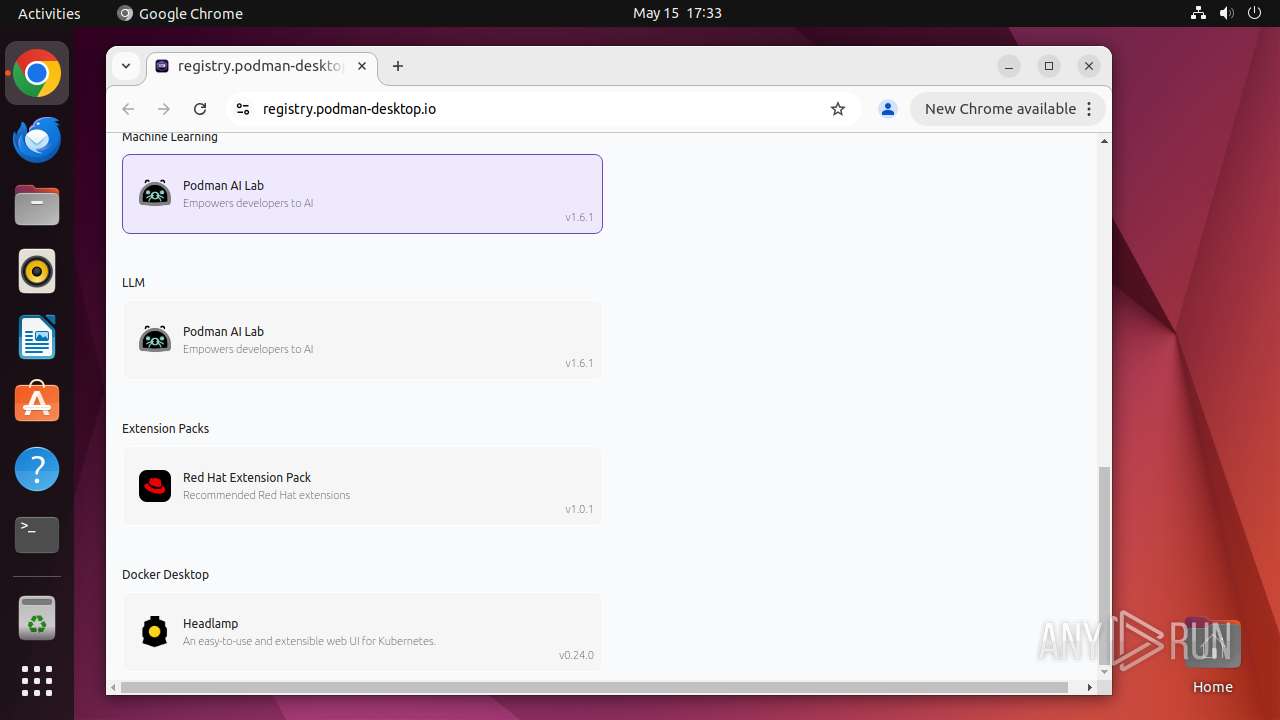This screenshot has width=1280, height=720.
Task: Click the Headlamp logo icon
Action: point(155,632)
